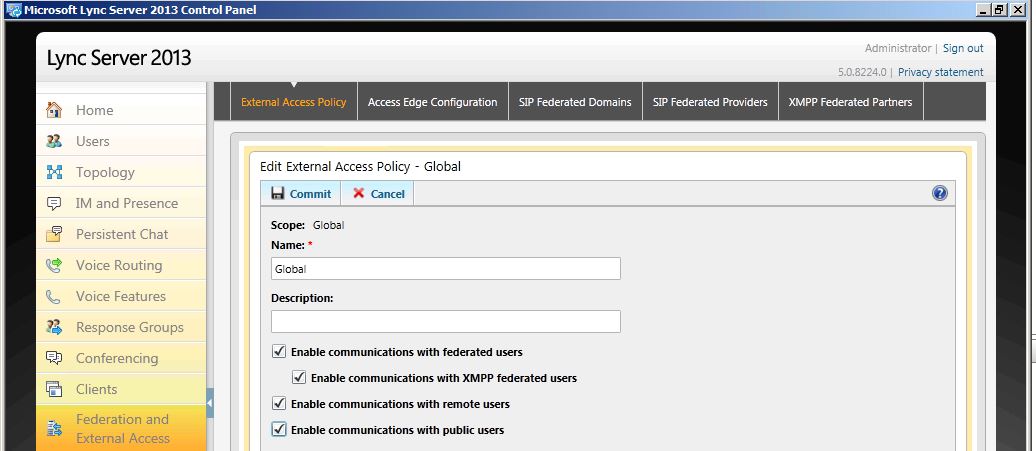Screen dimensions: 1036x451
Task: Toggle the XMPP federated users checkbox
Action: (299, 378)
